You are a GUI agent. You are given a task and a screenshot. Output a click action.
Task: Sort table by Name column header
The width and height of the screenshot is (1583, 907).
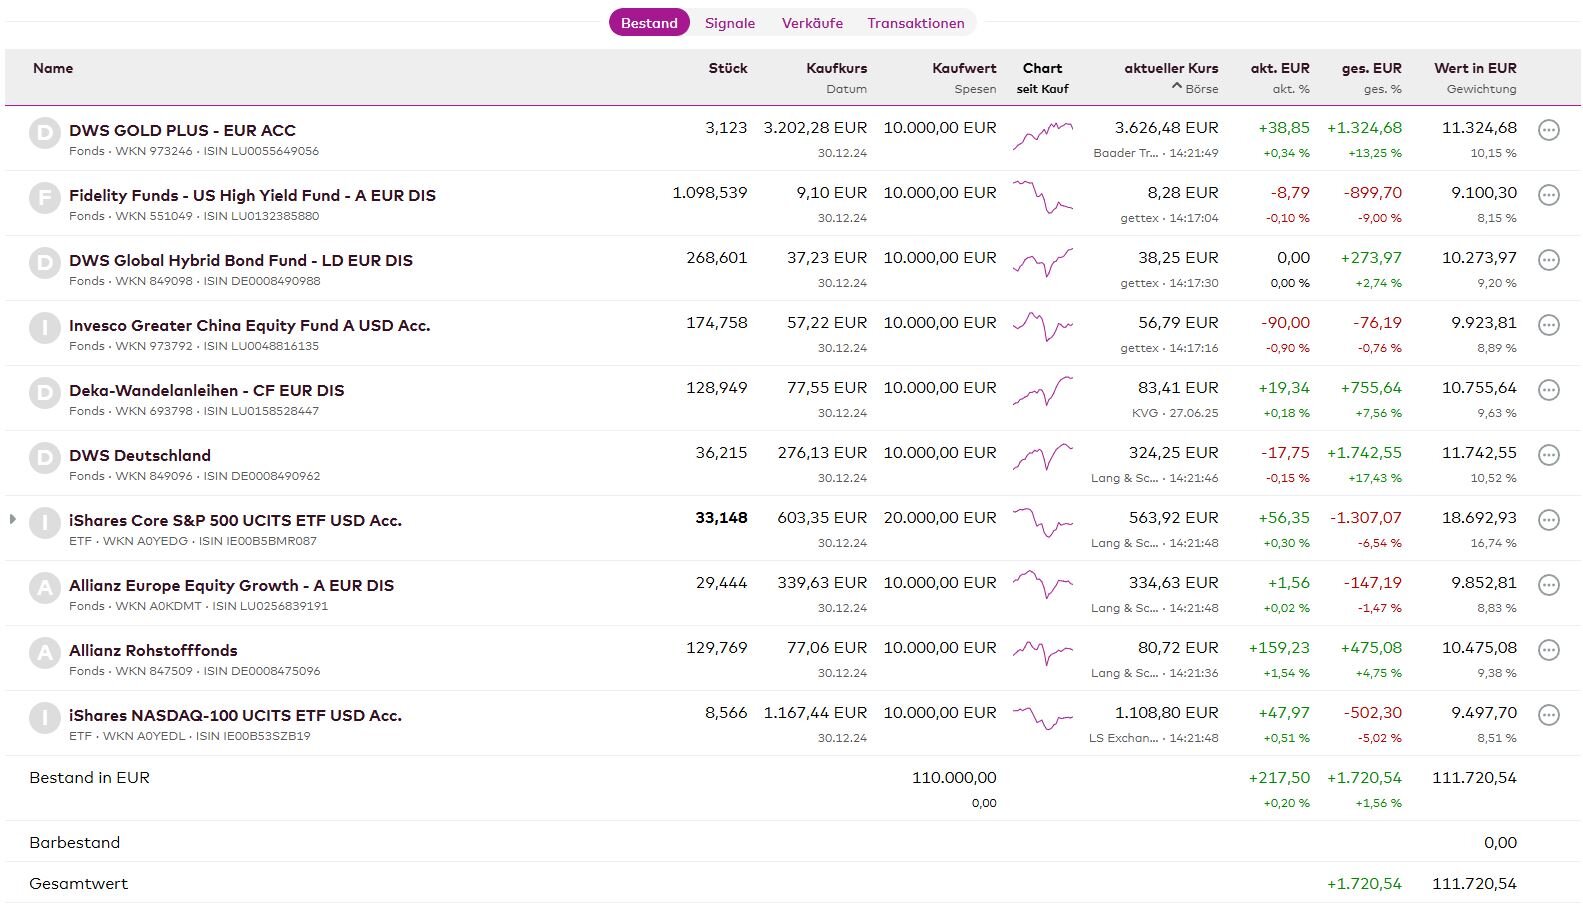click(53, 68)
